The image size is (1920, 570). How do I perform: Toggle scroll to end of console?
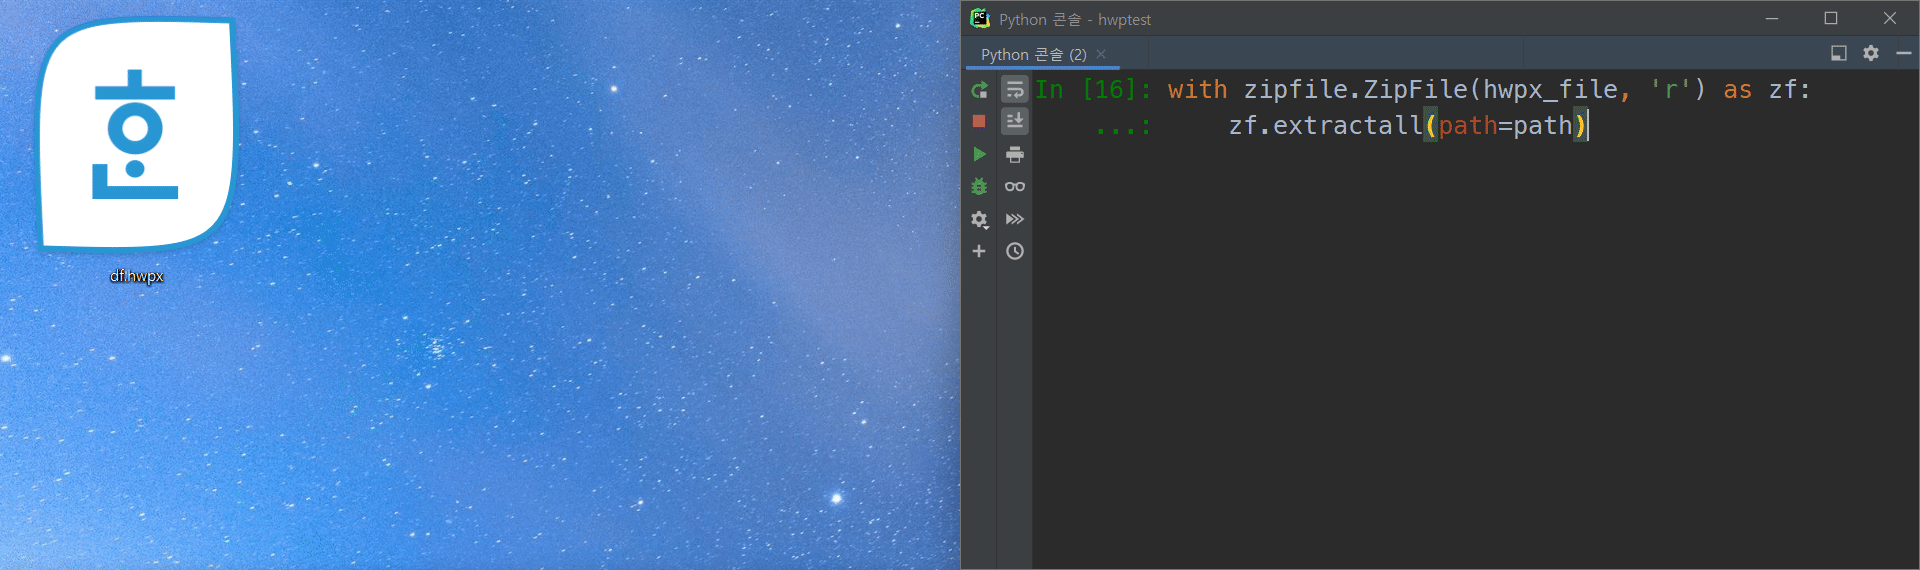[x=1015, y=121]
